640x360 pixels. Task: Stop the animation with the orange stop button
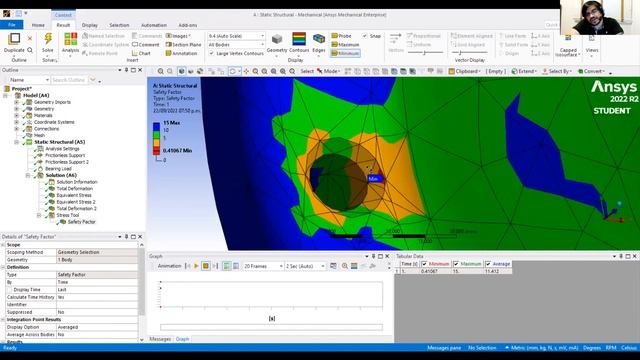(206, 266)
